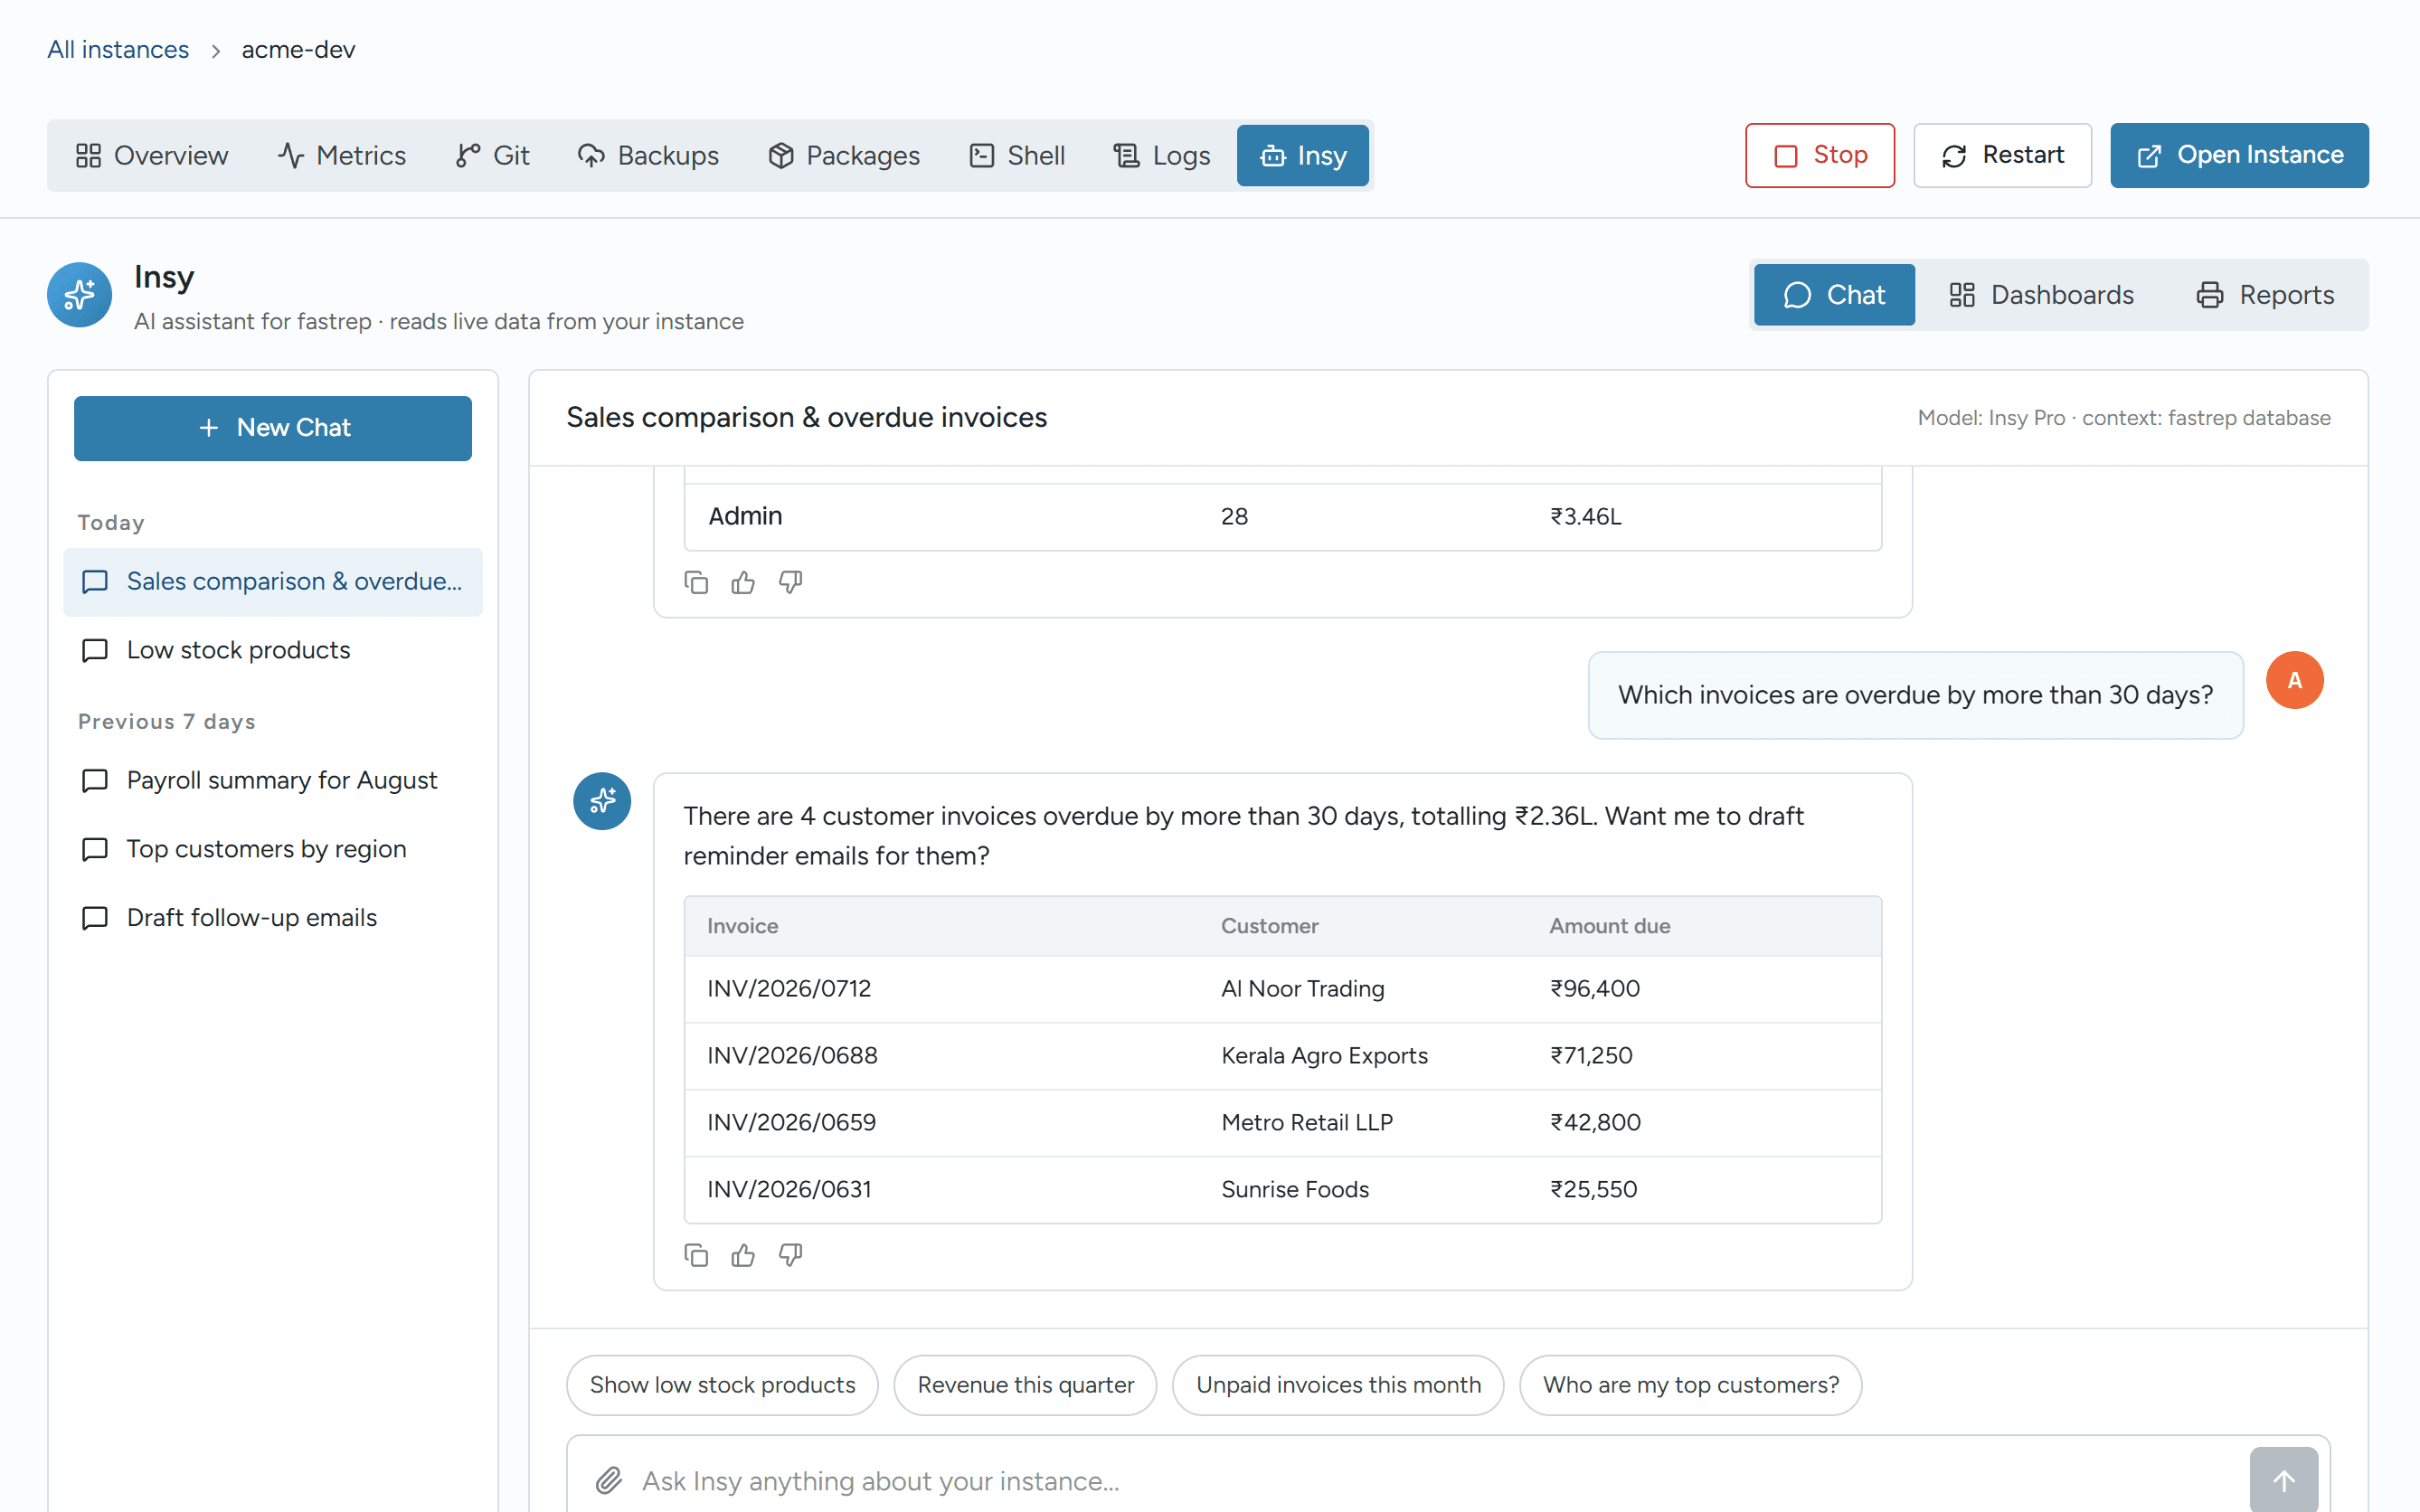Dislike the response with Admin row
Image resolution: width=2420 pixels, height=1512 pixels.
click(x=790, y=582)
